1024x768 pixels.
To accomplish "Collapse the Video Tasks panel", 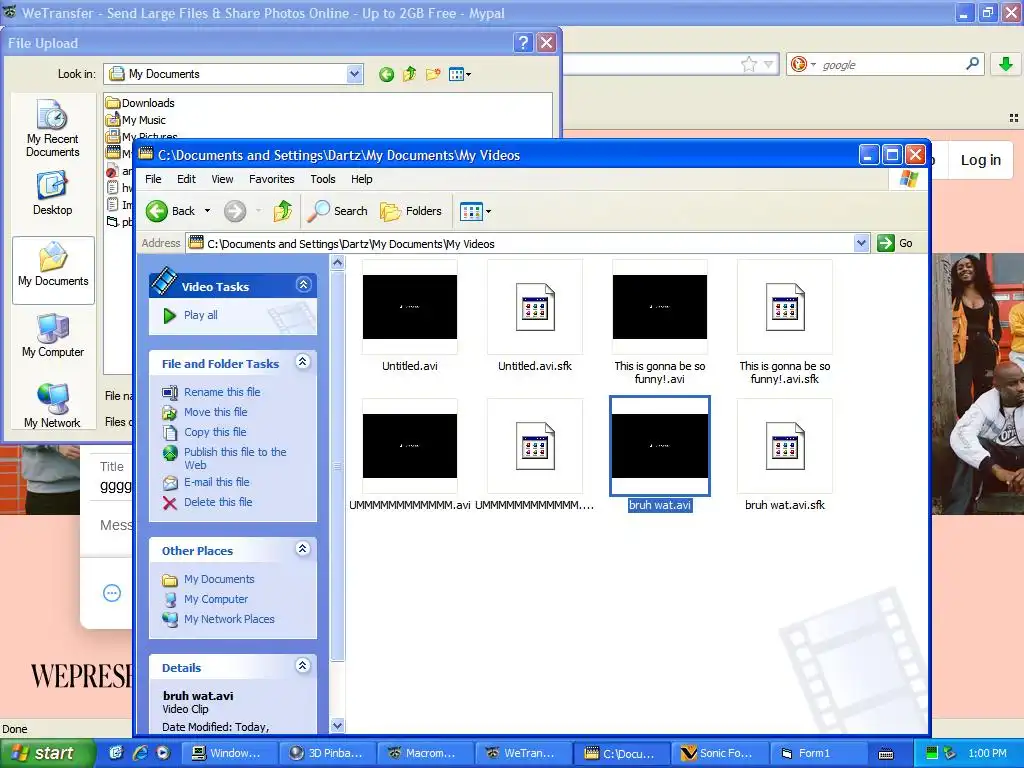I will coord(303,285).
